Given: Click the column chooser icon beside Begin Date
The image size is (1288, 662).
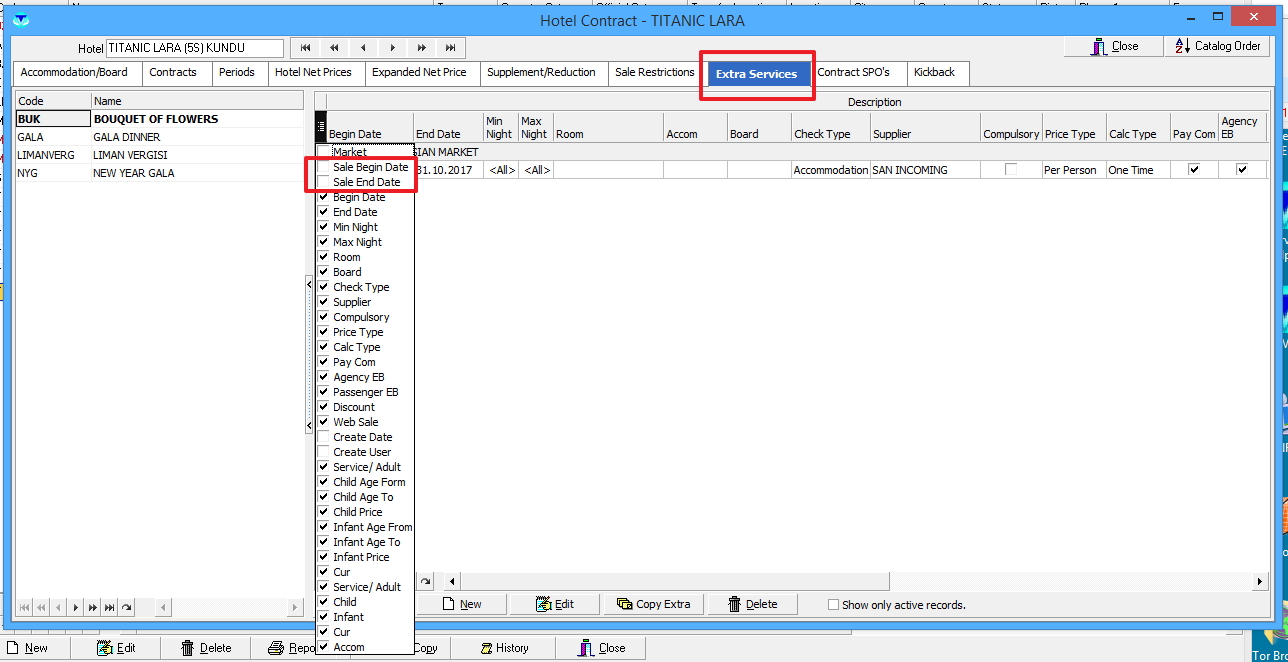Looking at the screenshot, I should pyautogui.click(x=321, y=126).
